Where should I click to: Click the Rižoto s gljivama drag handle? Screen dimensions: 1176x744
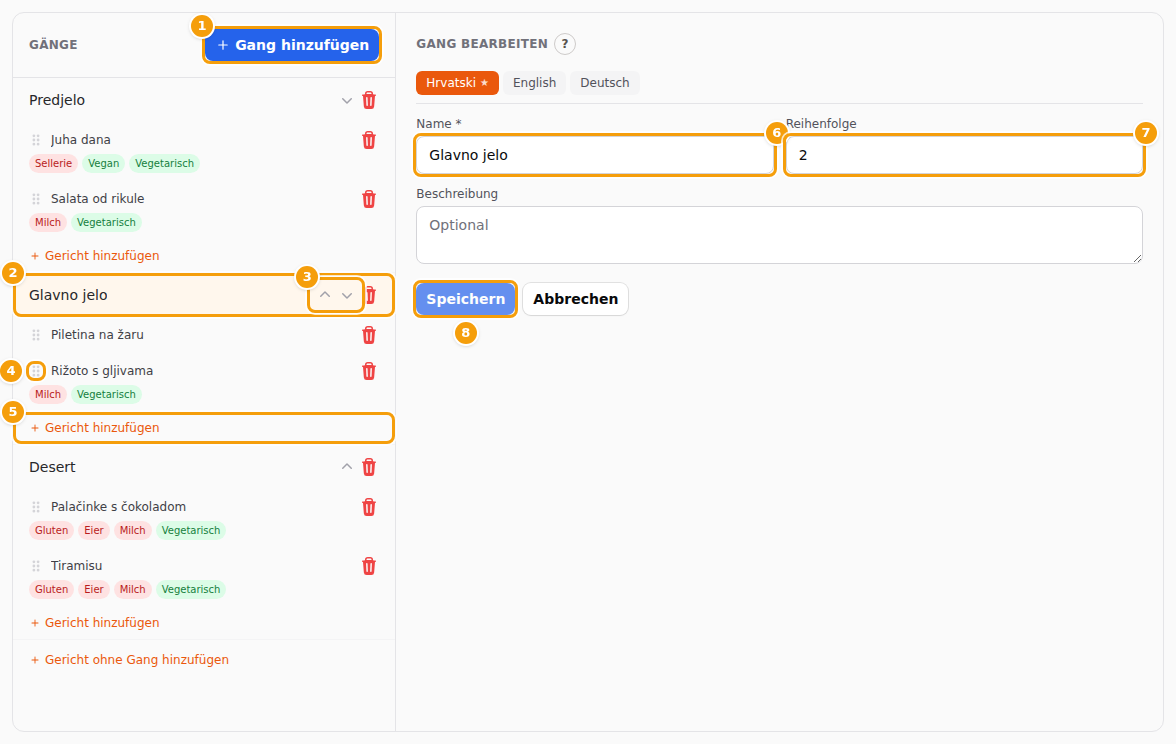(36, 371)
